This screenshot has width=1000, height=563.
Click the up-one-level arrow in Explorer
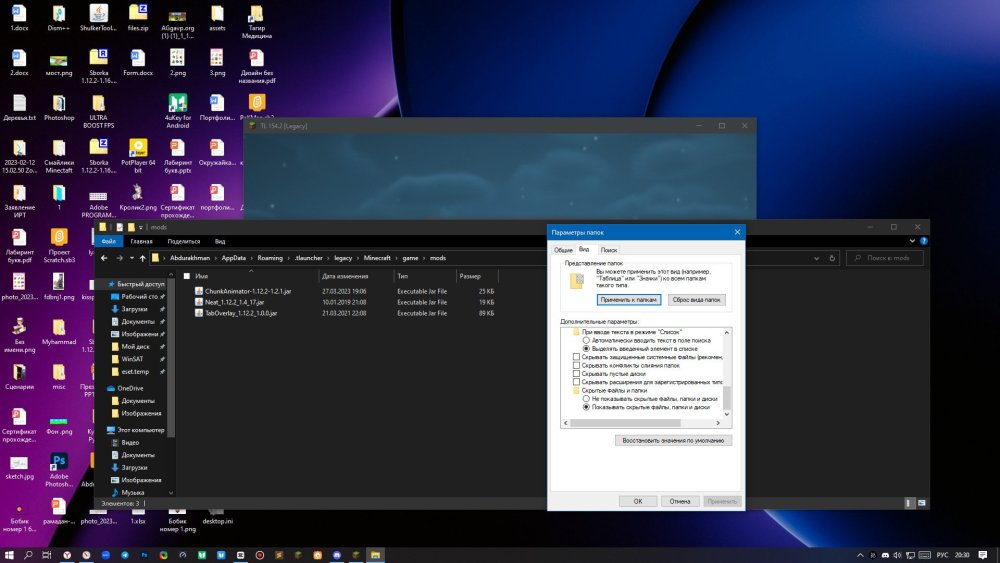[142, 258]
